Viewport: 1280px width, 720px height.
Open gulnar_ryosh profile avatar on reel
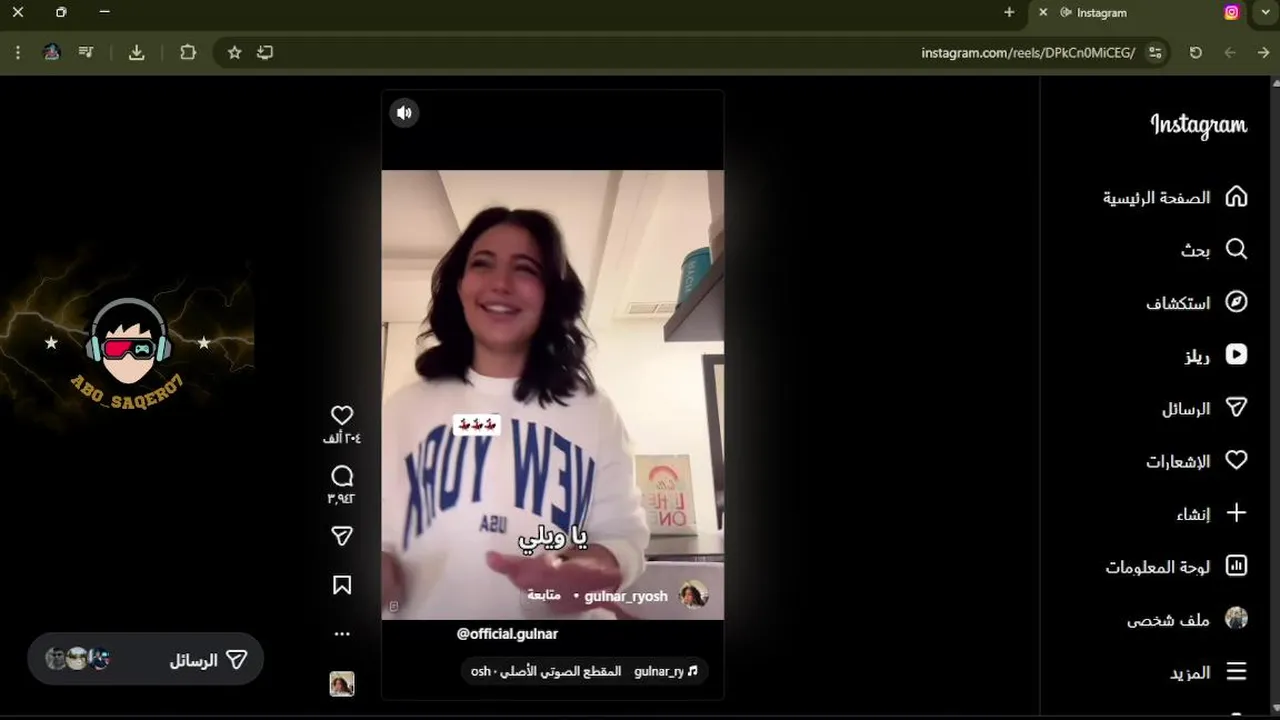(693, 595)
